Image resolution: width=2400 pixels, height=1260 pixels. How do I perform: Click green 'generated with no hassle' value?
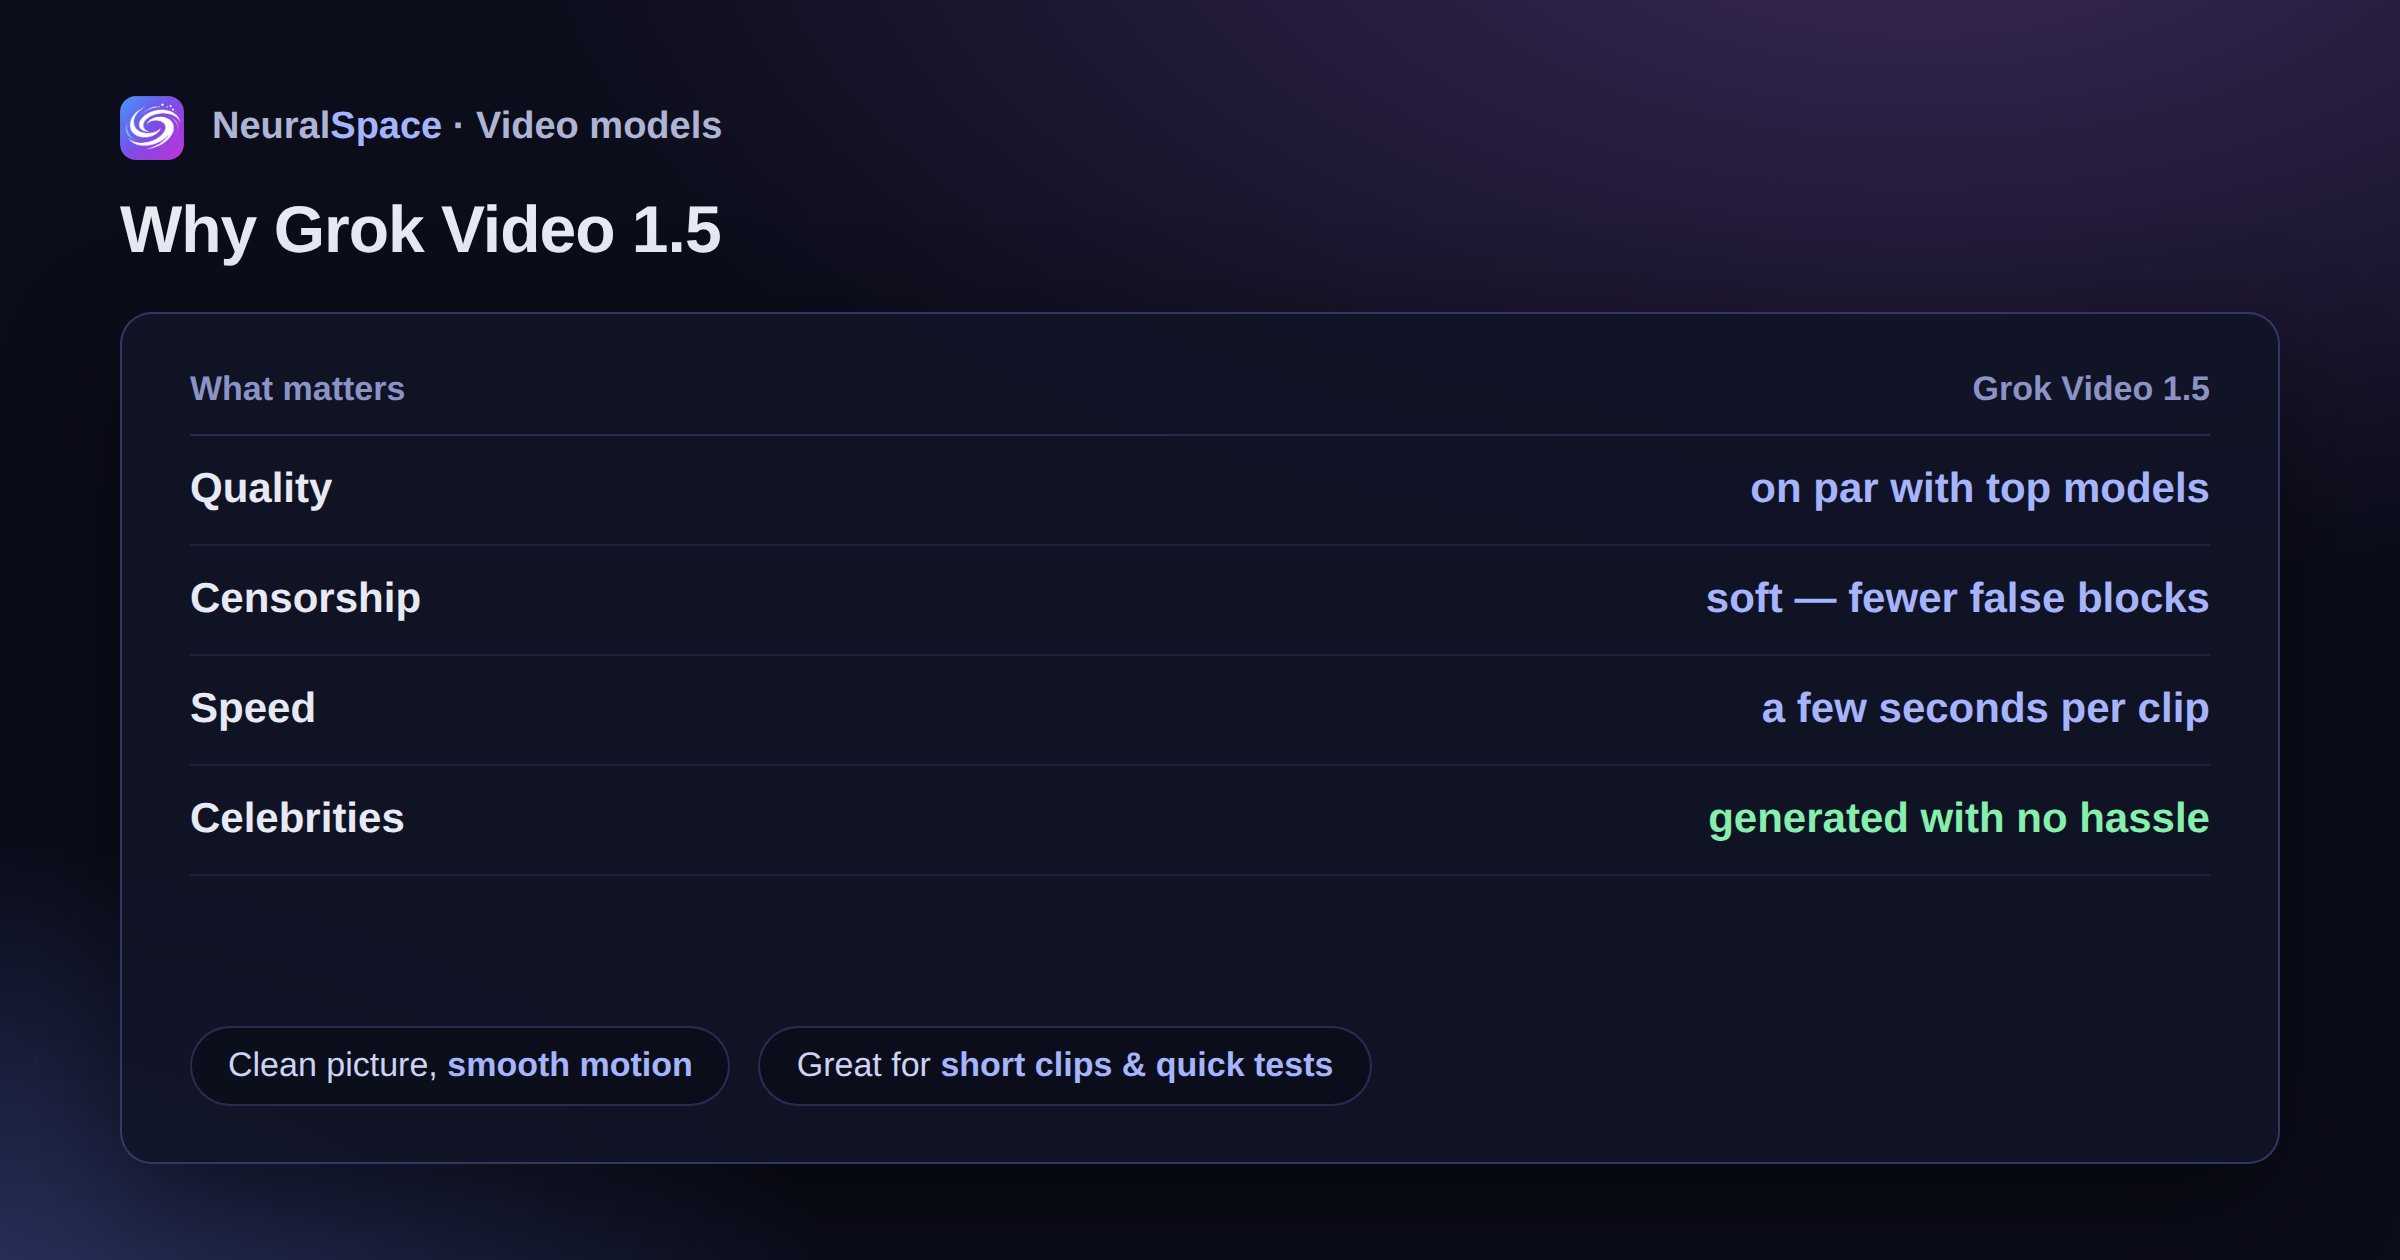1958,819
